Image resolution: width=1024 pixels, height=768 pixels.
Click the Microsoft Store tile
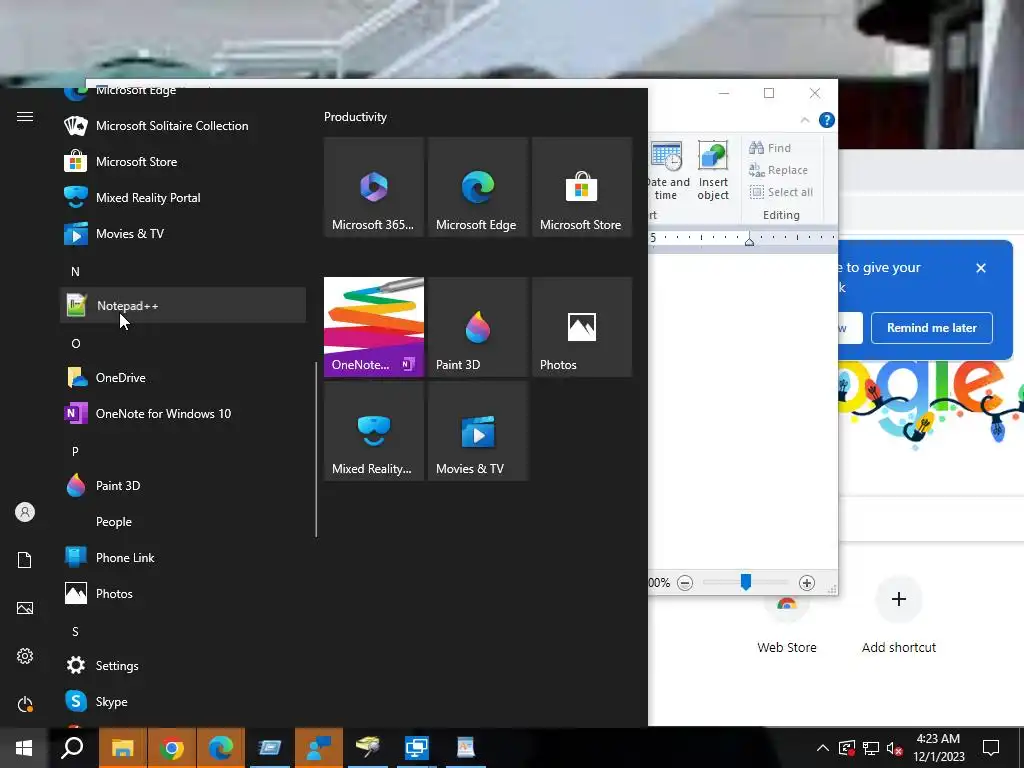(x=582, y=187)
